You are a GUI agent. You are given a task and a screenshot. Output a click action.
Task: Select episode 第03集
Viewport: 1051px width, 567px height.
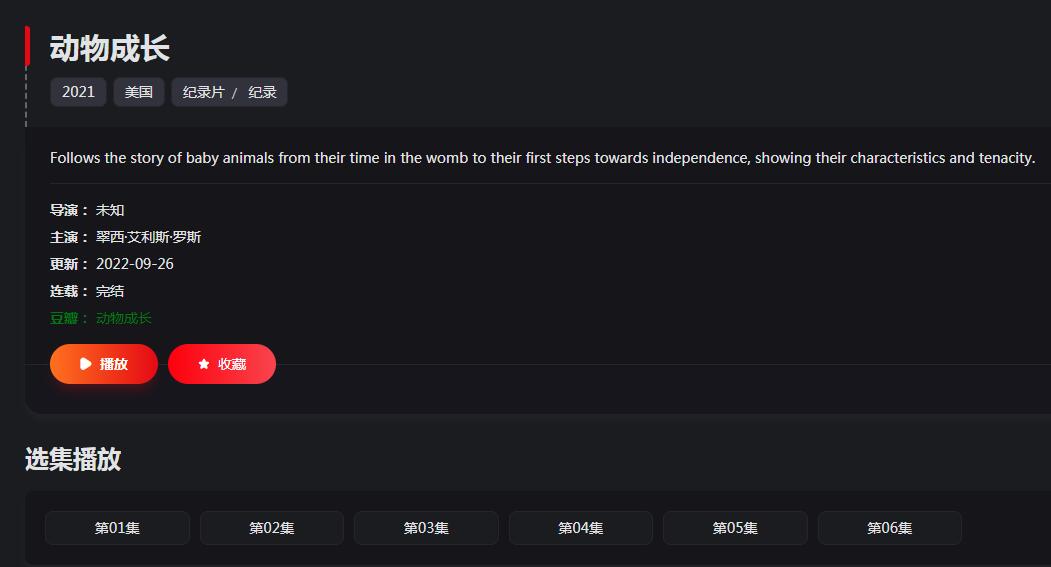(x=426, y=528)
